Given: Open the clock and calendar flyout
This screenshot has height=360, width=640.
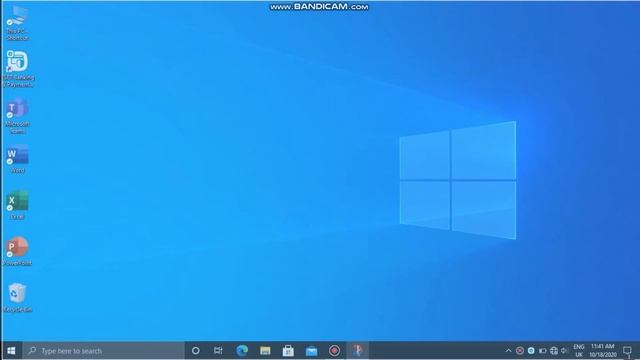Looking at the screenshot, I should (x=603, y=351).
